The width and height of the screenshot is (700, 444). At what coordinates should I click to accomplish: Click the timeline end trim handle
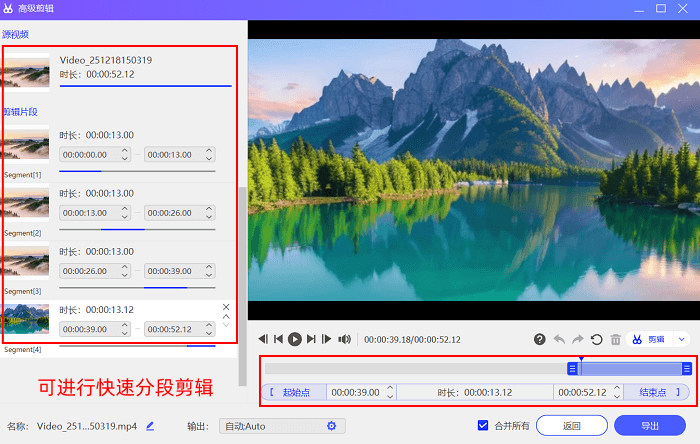click(687, 369)
